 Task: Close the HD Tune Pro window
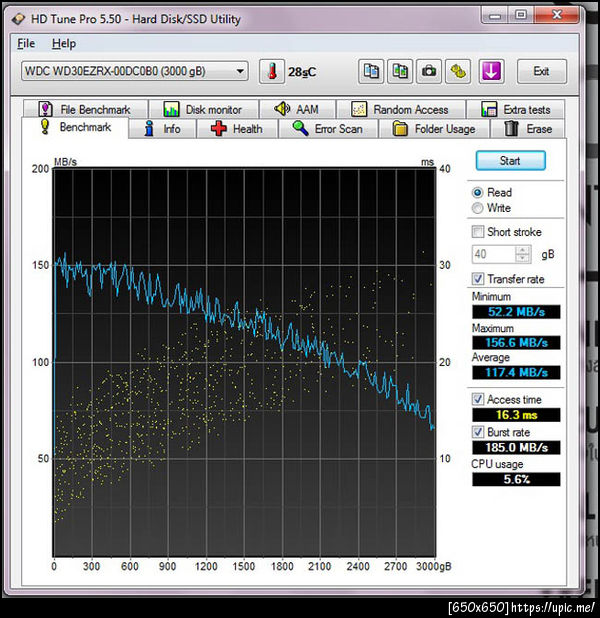pos(556,16)
